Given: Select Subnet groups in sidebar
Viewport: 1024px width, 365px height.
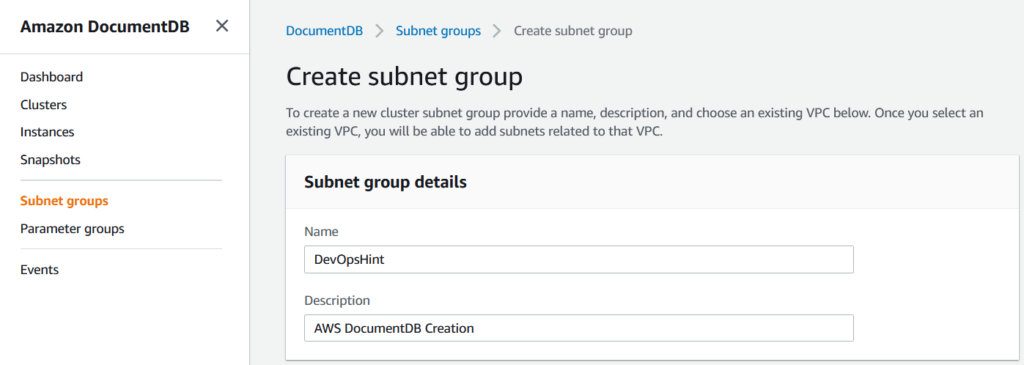Looking at the screenshot, I should pos(64,201).
